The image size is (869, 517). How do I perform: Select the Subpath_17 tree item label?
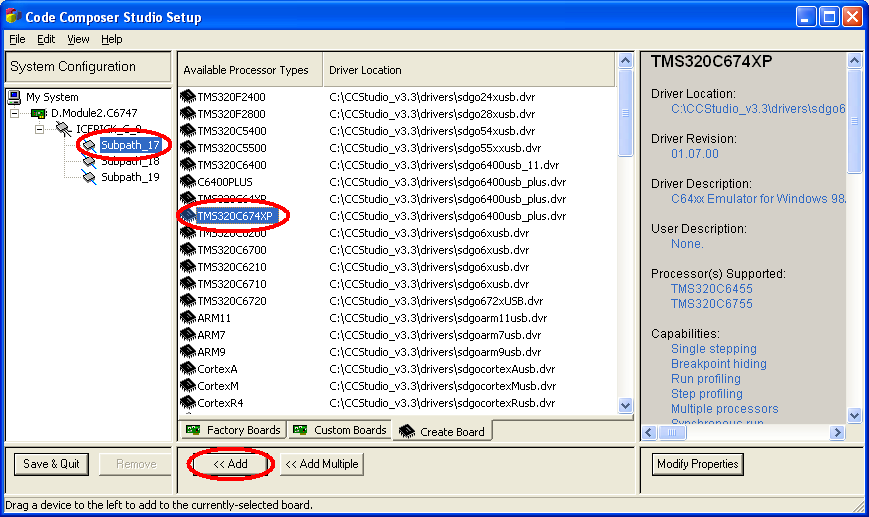[130, 145]
